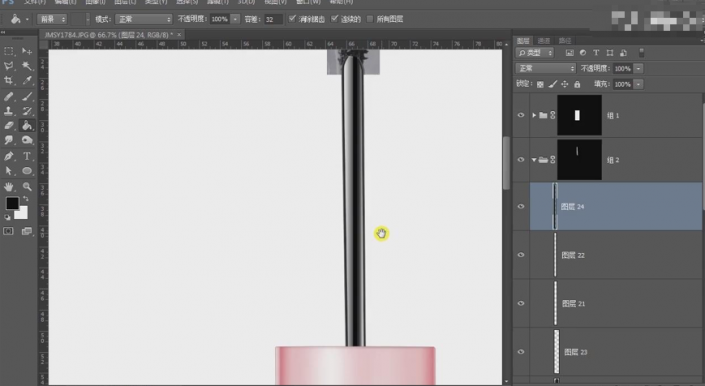
Task: Open the layer fill dropdown arrow
Action: pos(638,84)
